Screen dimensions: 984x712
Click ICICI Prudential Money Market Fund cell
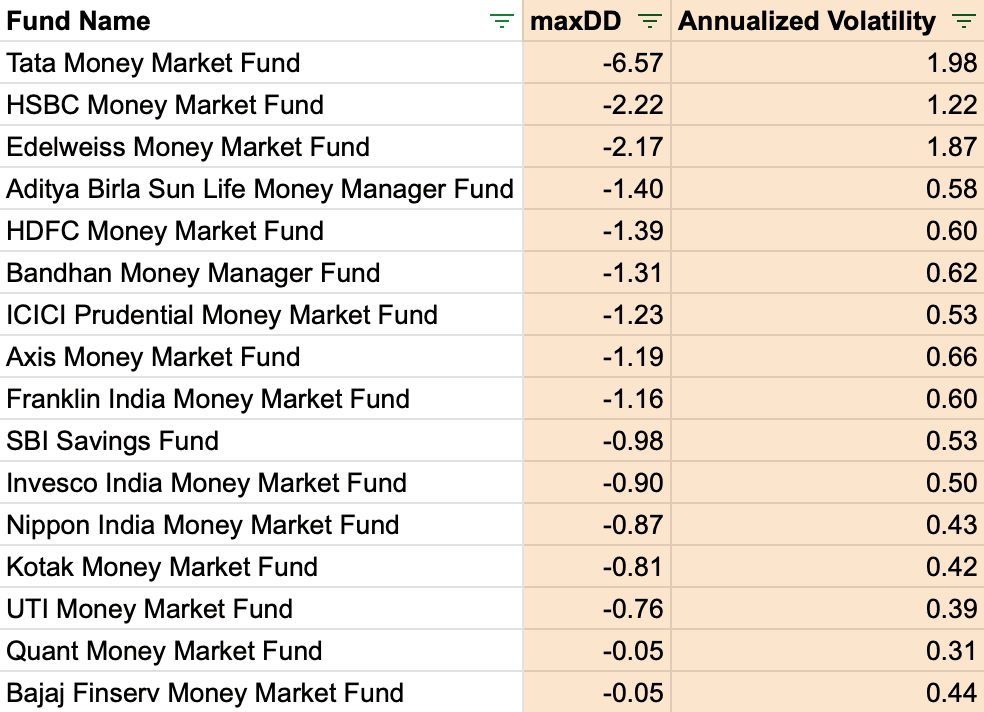pyautogui.click(x=222, y=315)
